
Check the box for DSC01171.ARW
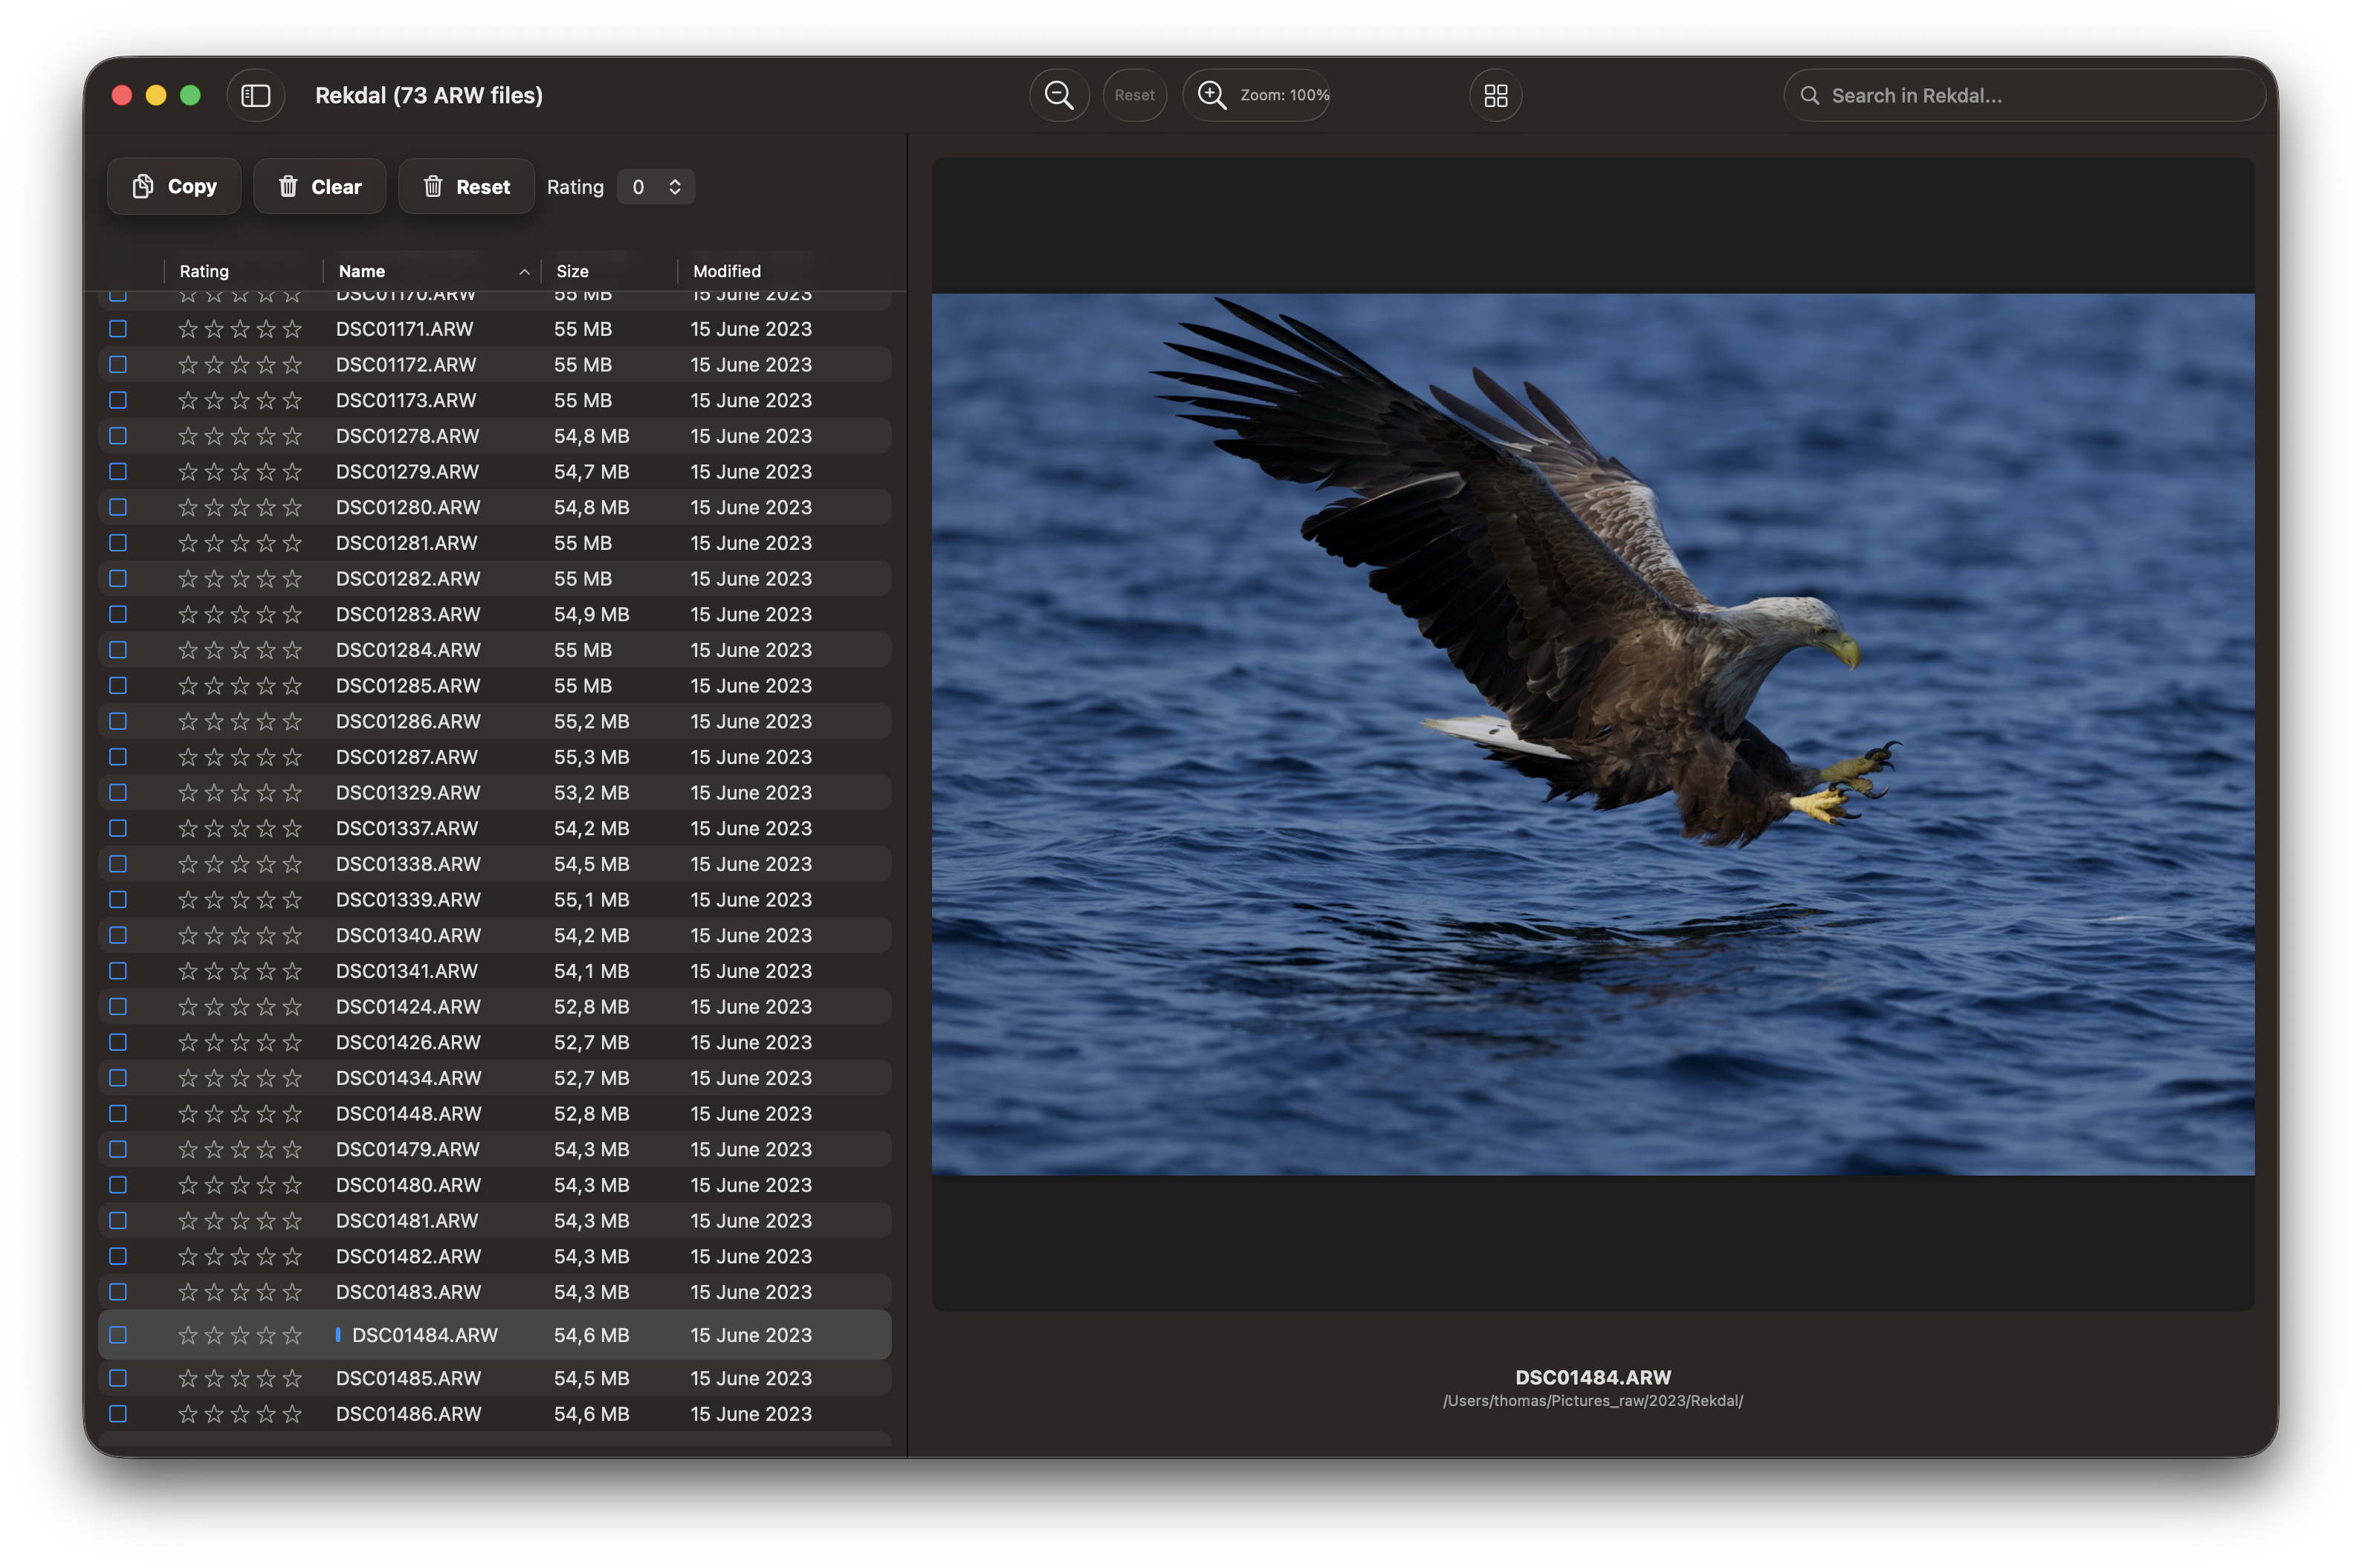tap(118, 329)
